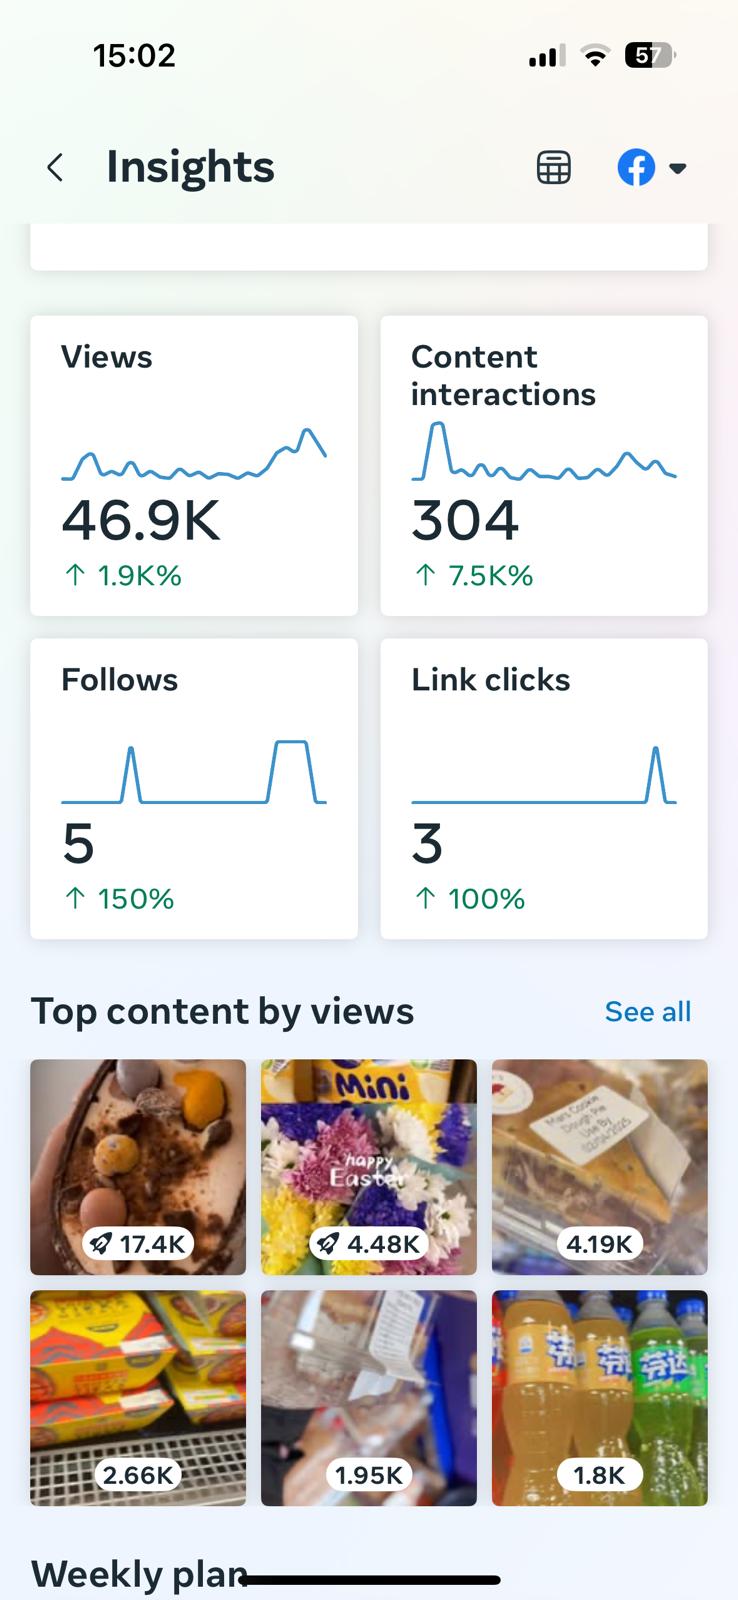
Task: Expand the platform switcher dropdown arrow
Action: click(x=678, y=168)
